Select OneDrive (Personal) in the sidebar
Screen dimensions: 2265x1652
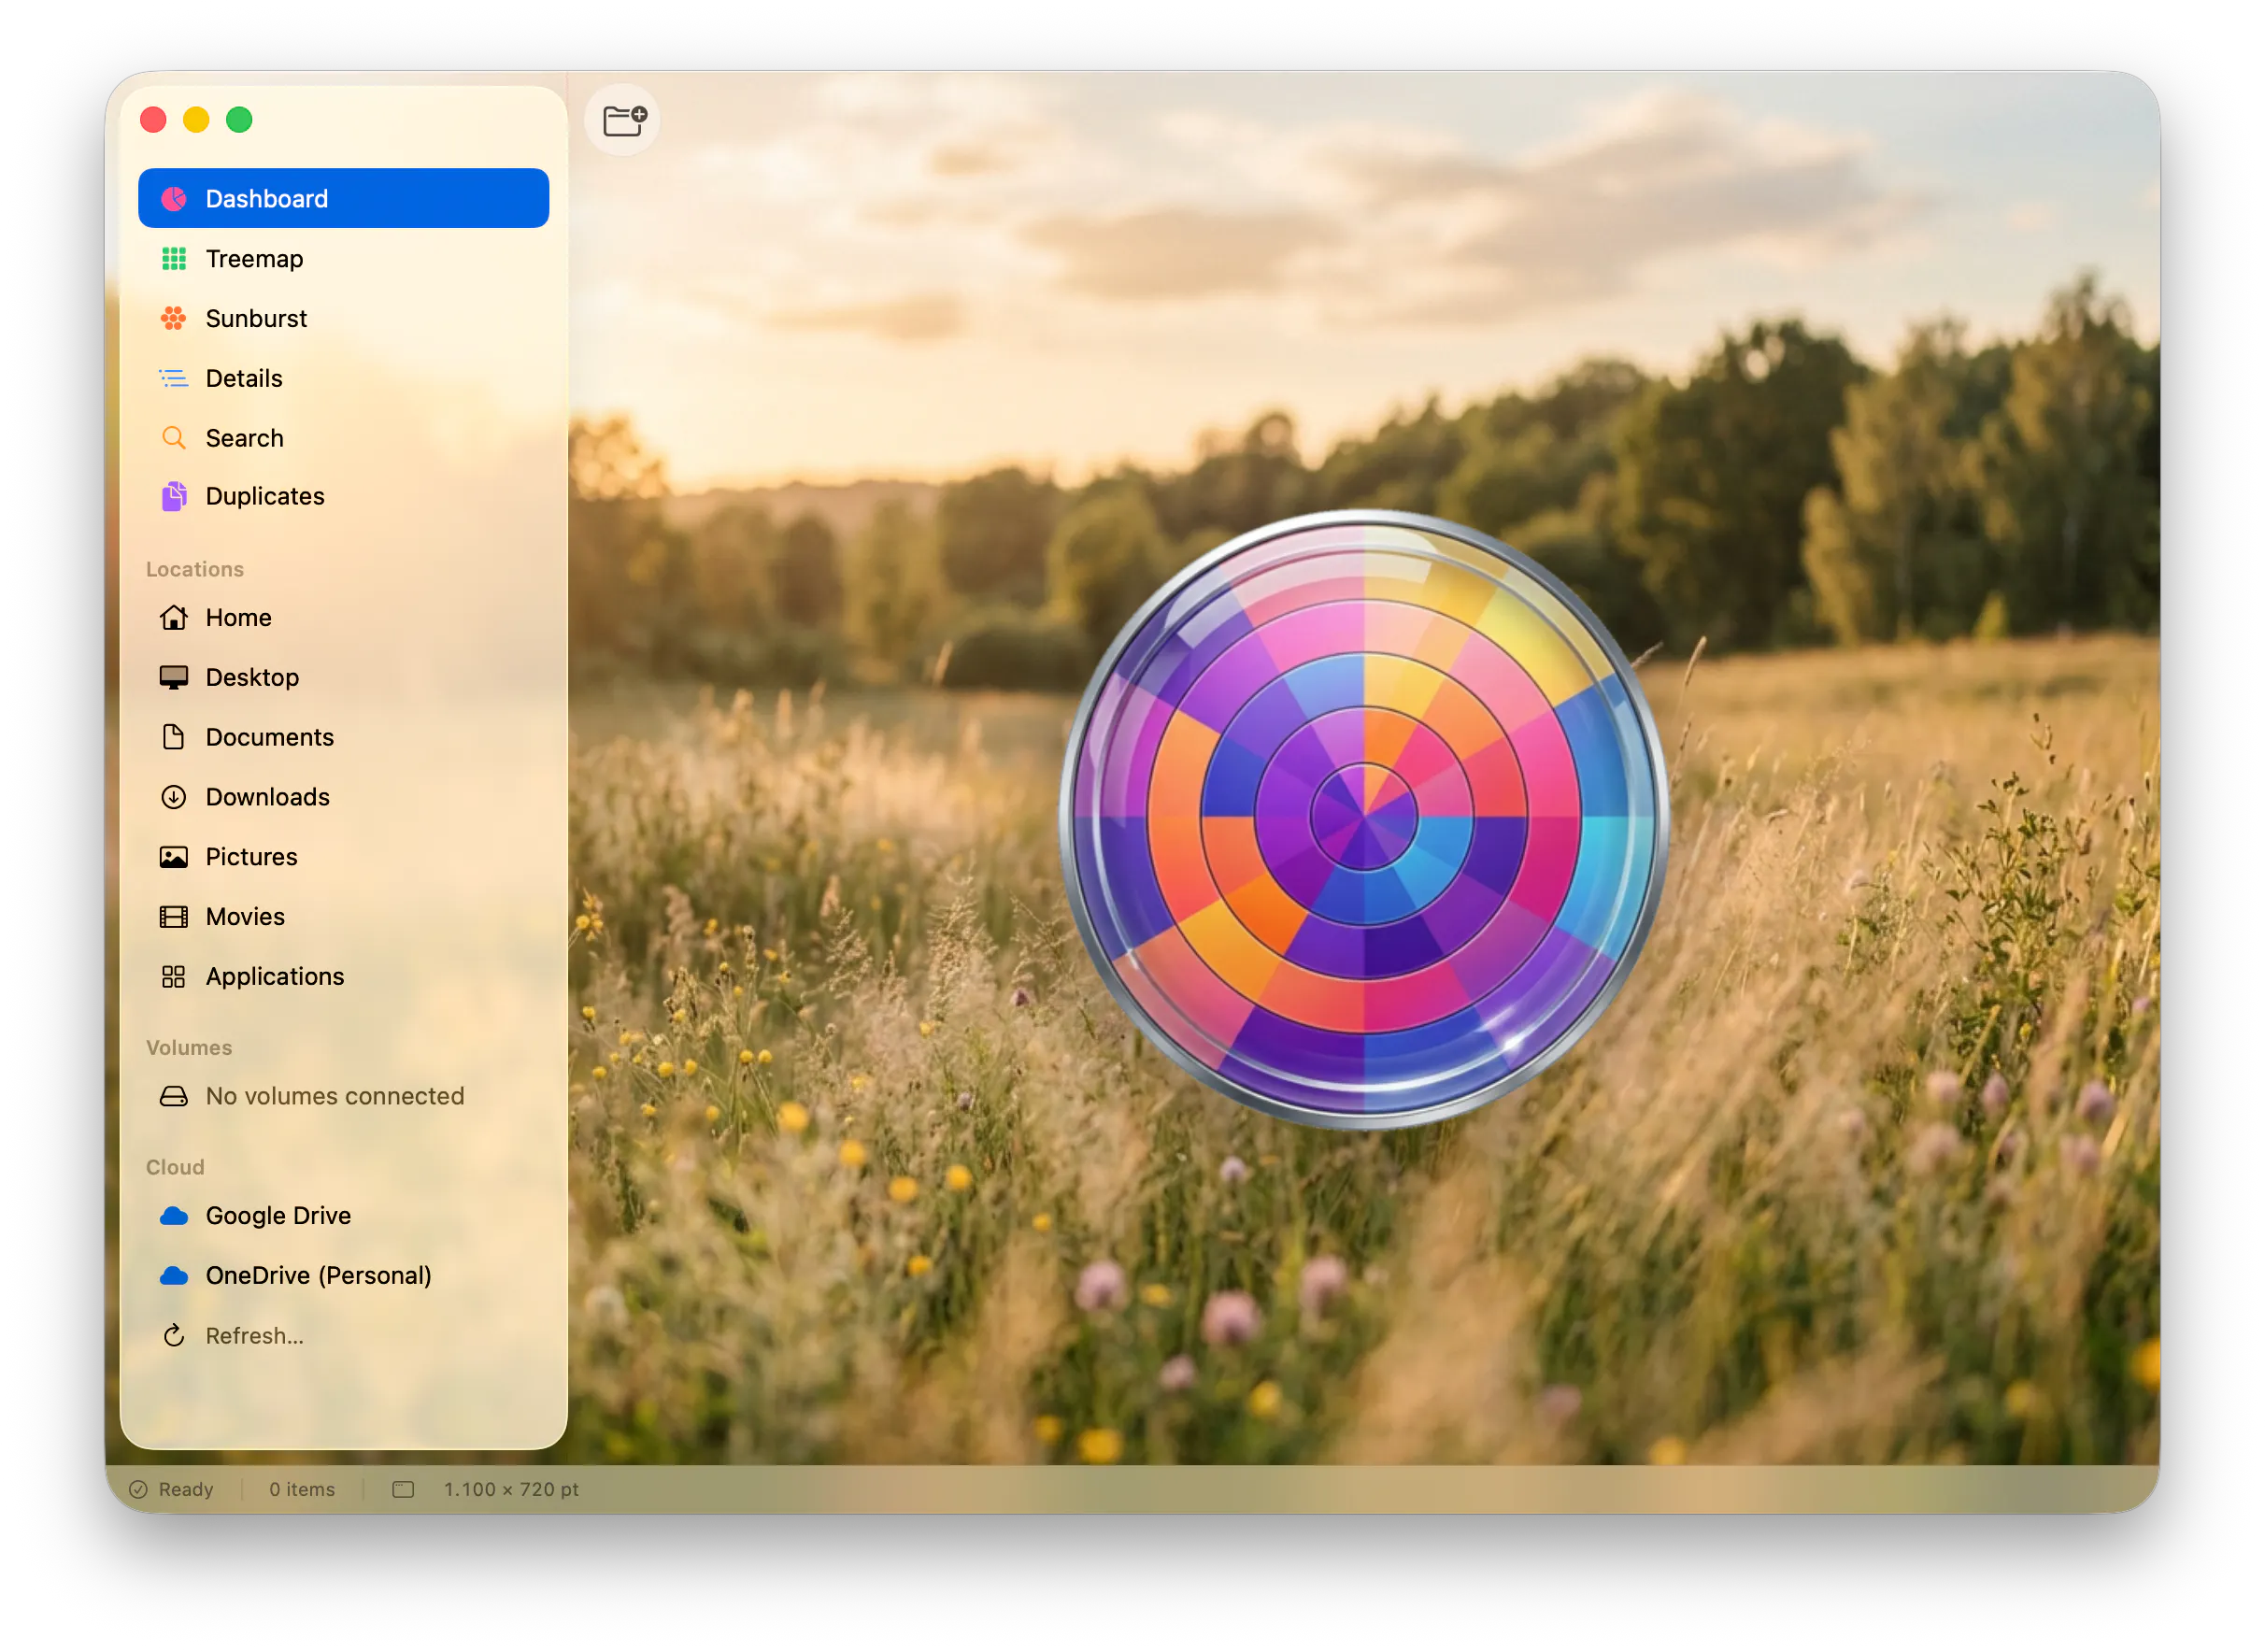tap(344, 1277)
